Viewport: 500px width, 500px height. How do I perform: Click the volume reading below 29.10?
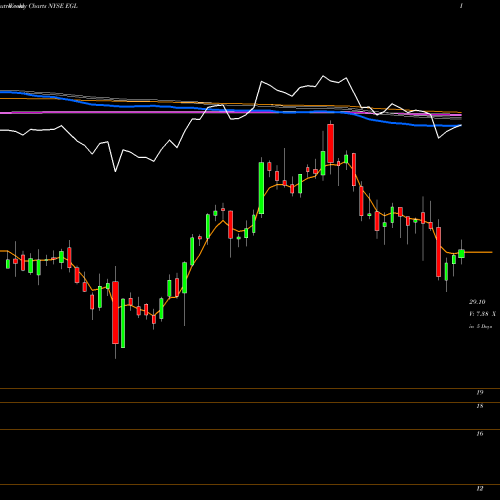tap(482, 314)
